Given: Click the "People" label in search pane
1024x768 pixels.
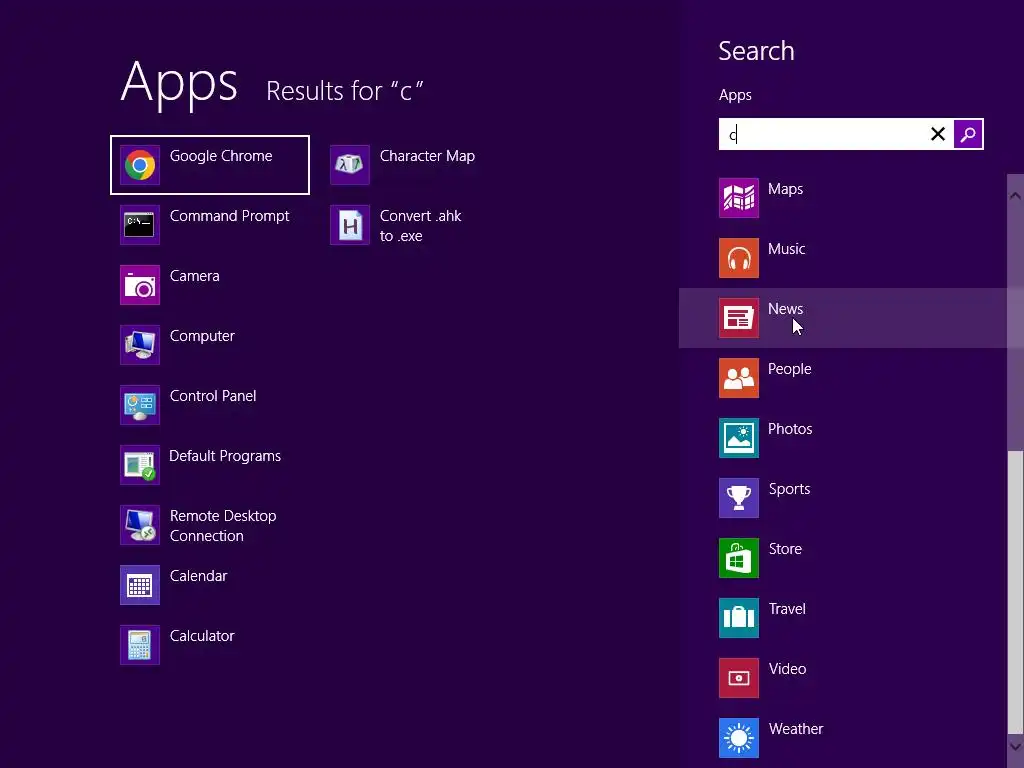Looking at the screenshot, I should [x=790, y=370].
